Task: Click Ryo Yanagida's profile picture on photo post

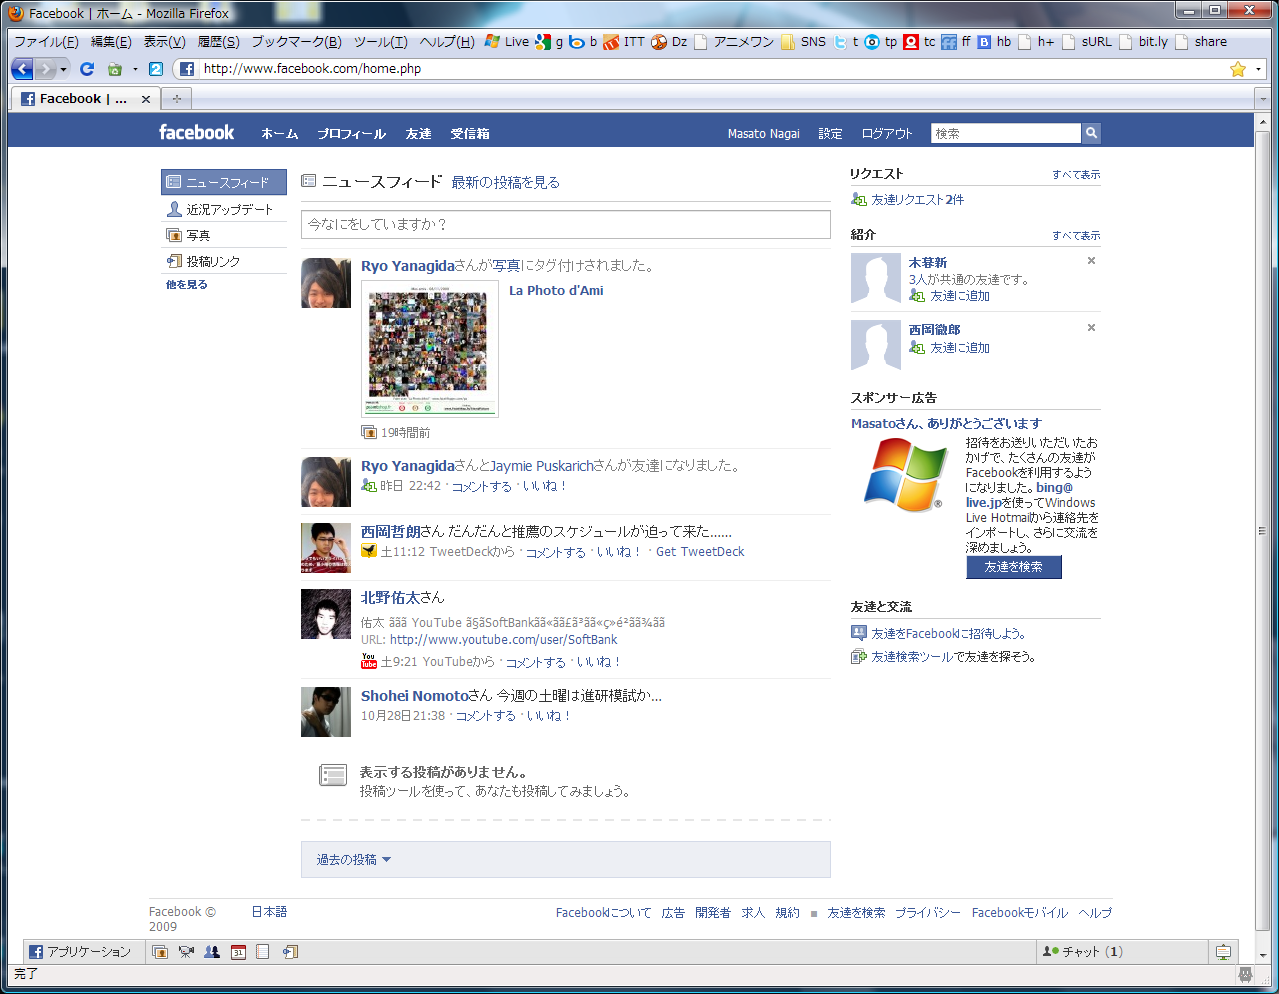Action: point(326,283)
